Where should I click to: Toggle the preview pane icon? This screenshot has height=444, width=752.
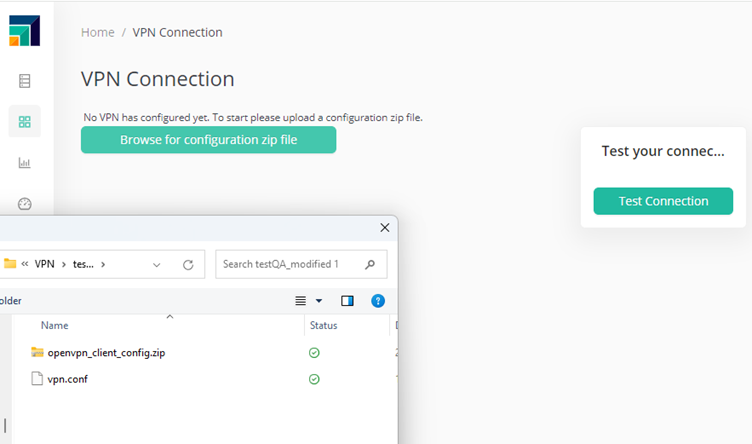[347, 300]
